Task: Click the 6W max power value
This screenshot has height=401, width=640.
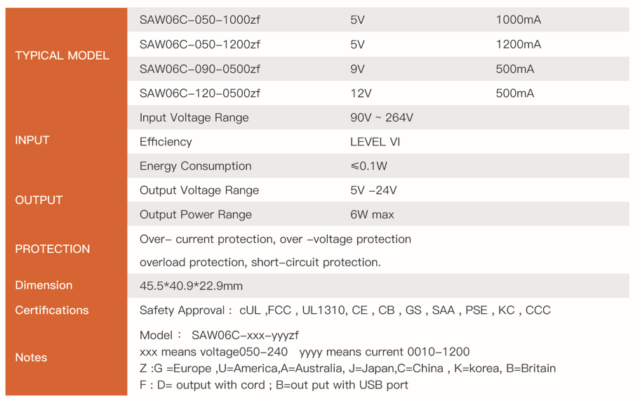Action: [x=374, y=214]
